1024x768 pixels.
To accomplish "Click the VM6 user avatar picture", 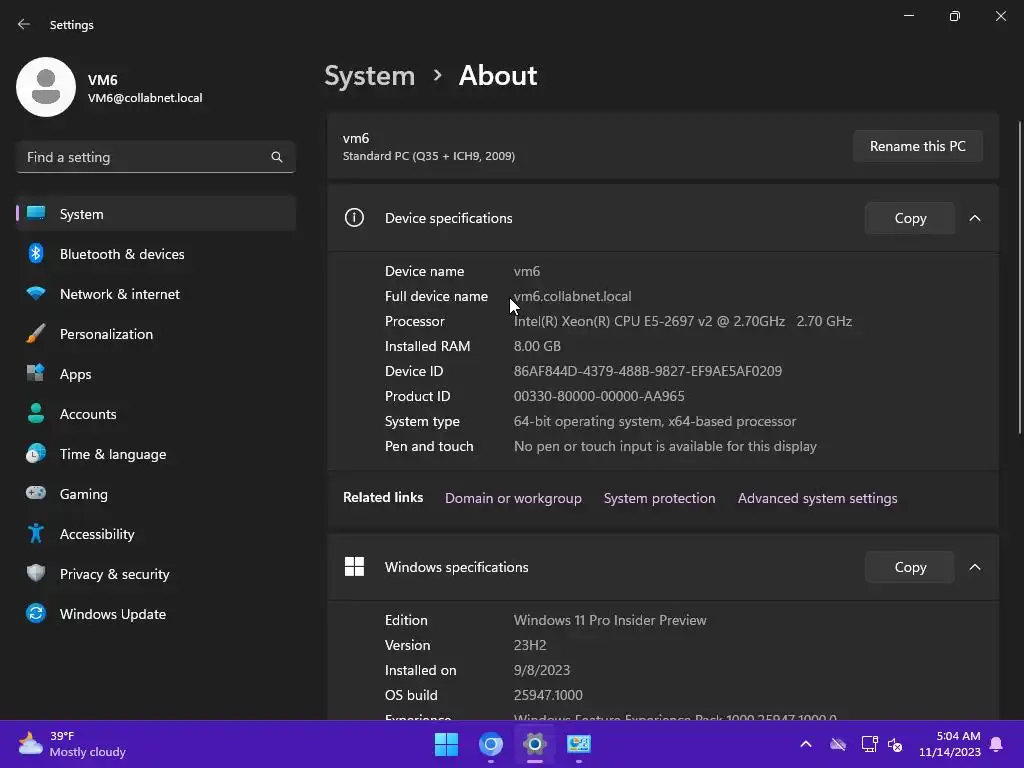I will tap(46, 87).
